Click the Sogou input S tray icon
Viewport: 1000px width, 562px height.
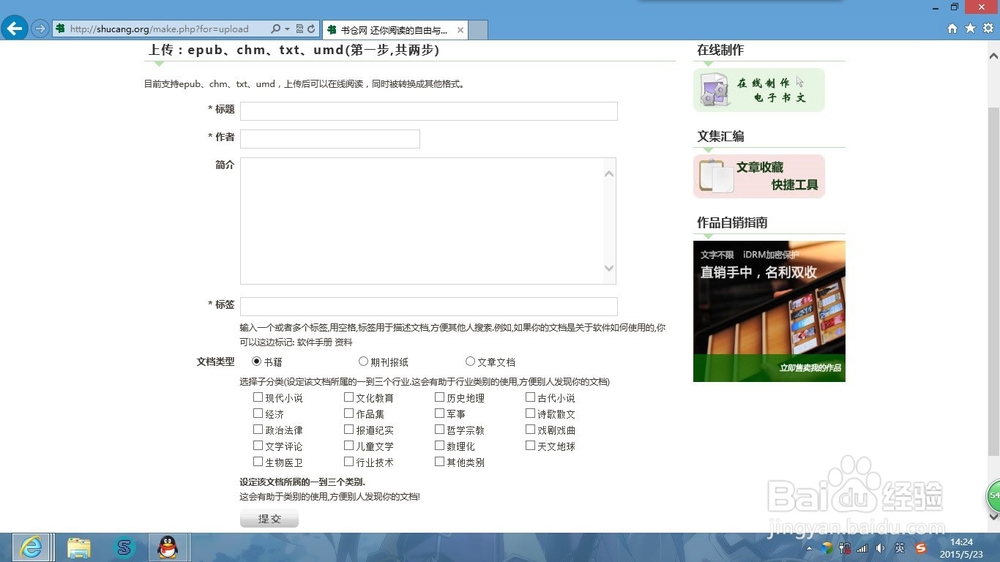tap(920, 548)
